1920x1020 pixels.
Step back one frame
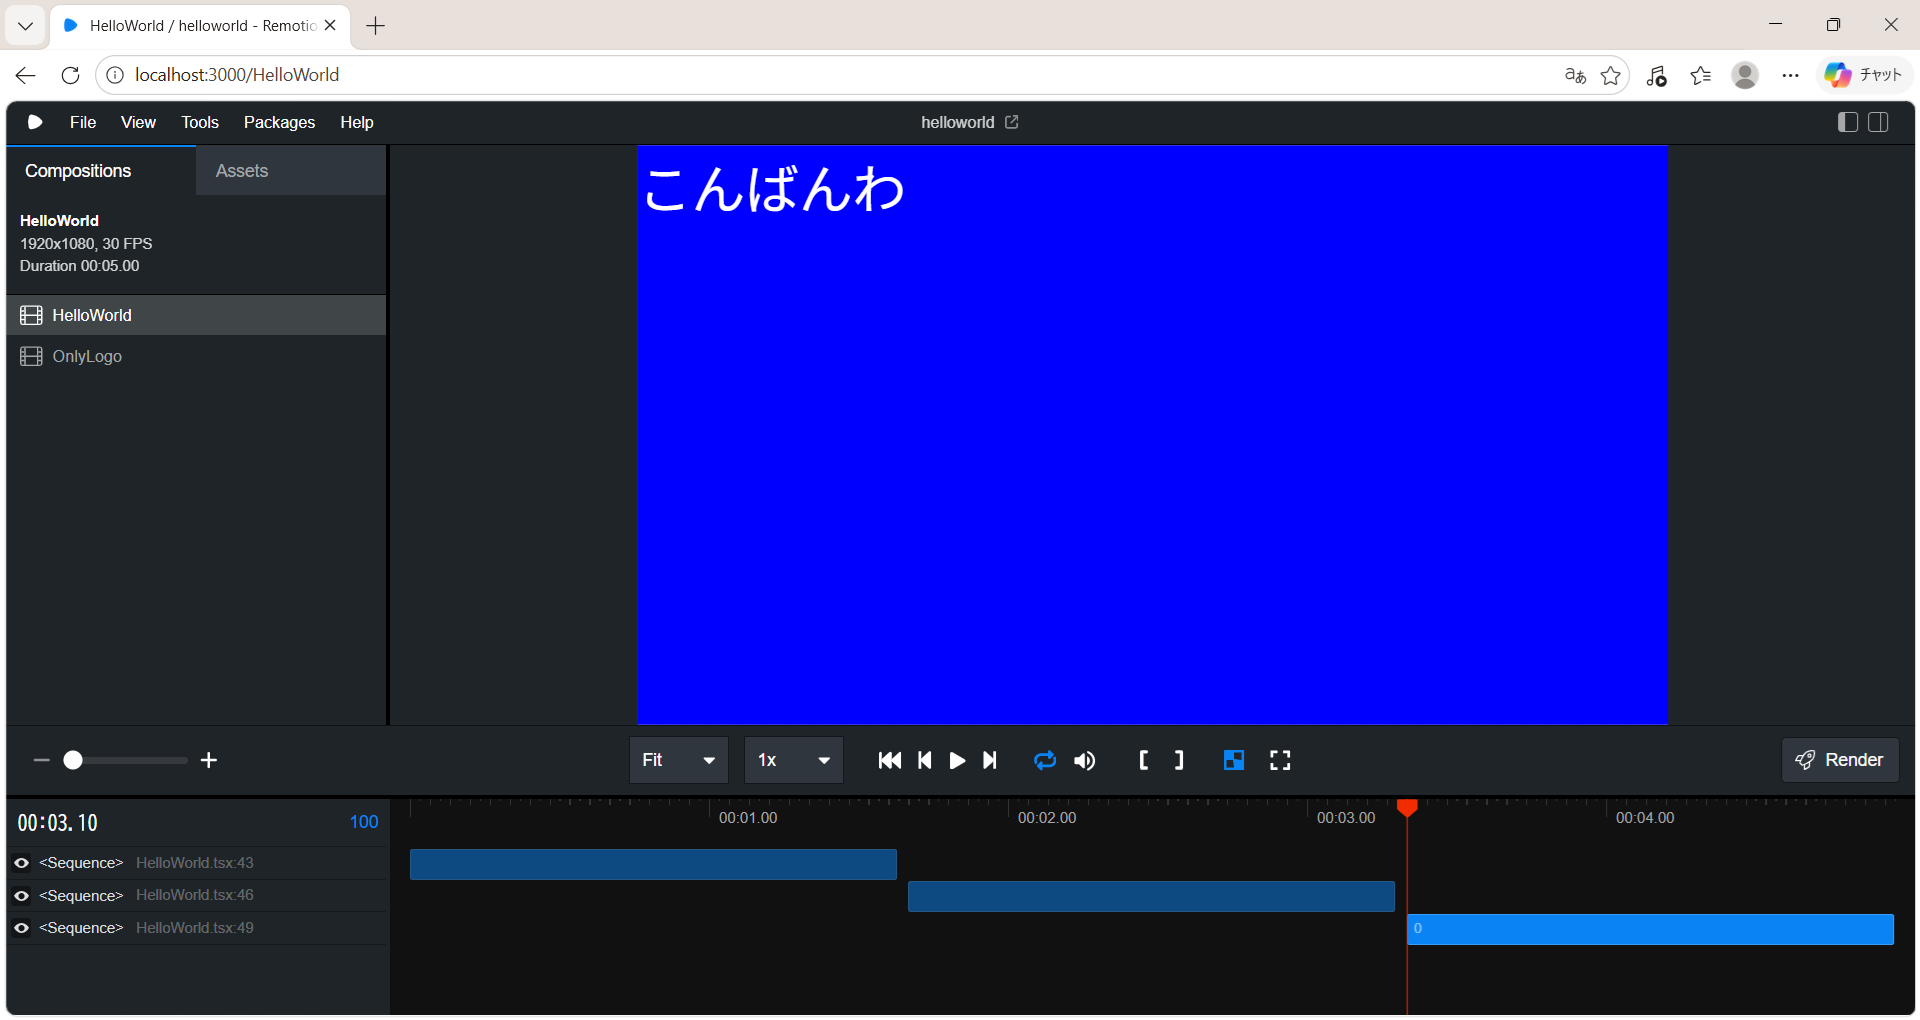pos(925,761)
